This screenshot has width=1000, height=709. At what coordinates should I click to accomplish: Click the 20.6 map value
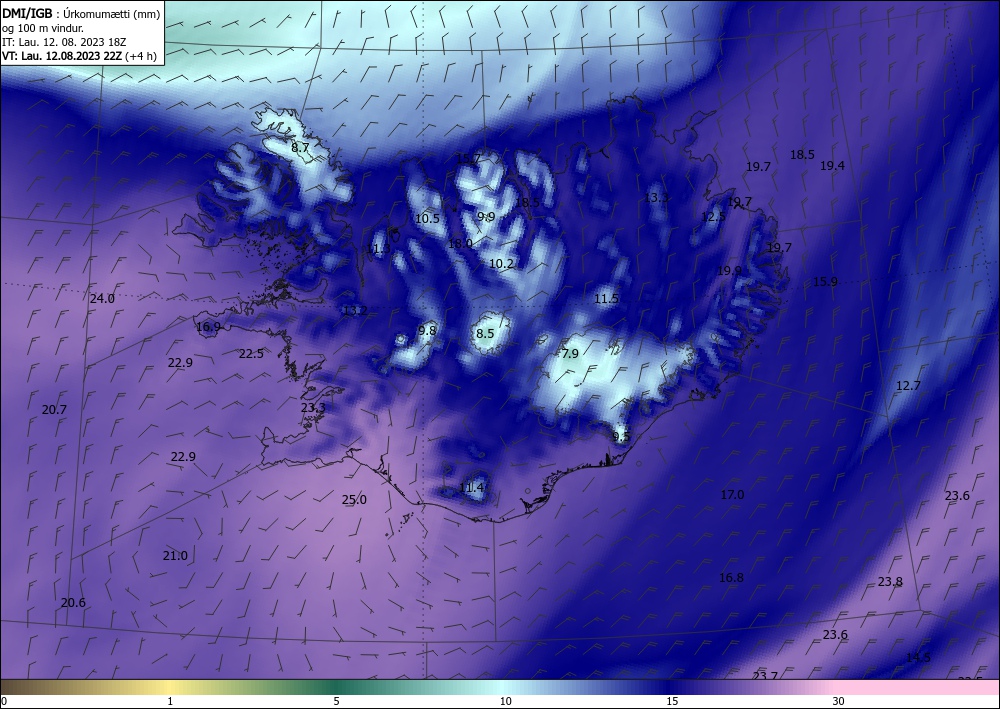73,603
